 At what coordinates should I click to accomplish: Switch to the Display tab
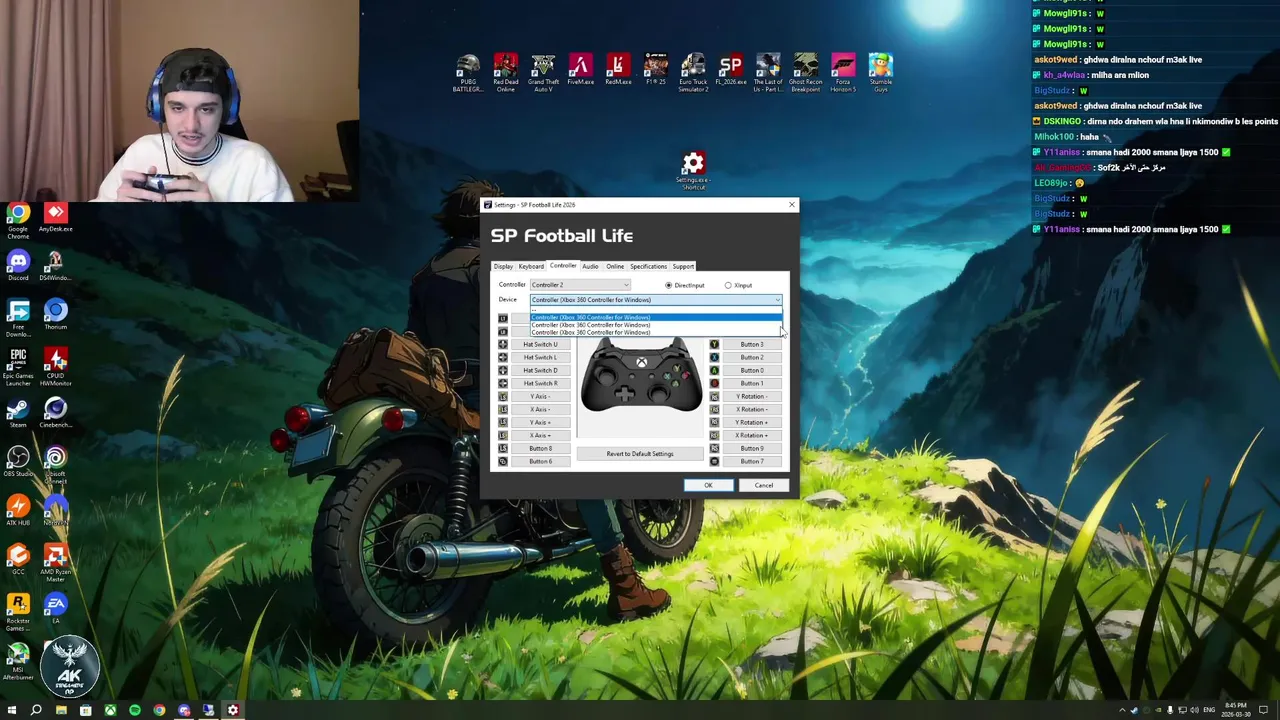pyautogui.click(x=503, y=266)
